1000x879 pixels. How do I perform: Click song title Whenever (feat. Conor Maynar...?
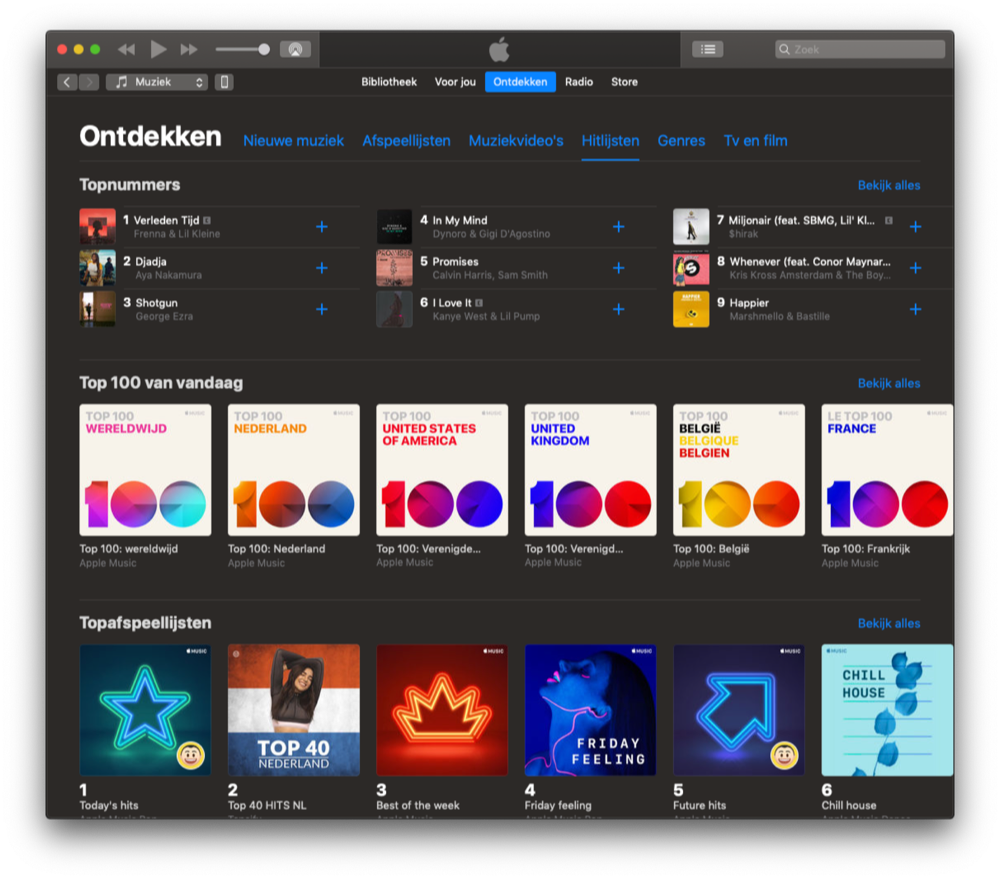(x=810, y=262)
